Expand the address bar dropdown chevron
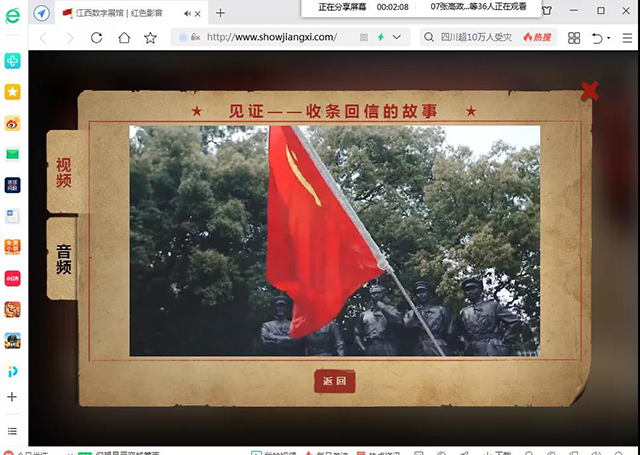 tap(398, 37)
